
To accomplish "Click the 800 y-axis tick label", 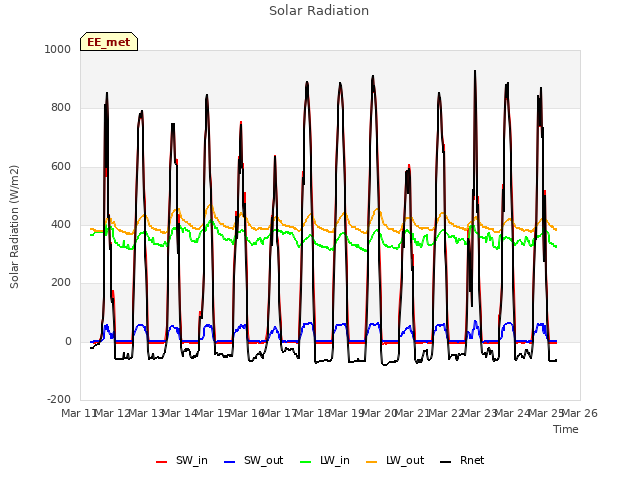I will [x=61, y=107].
